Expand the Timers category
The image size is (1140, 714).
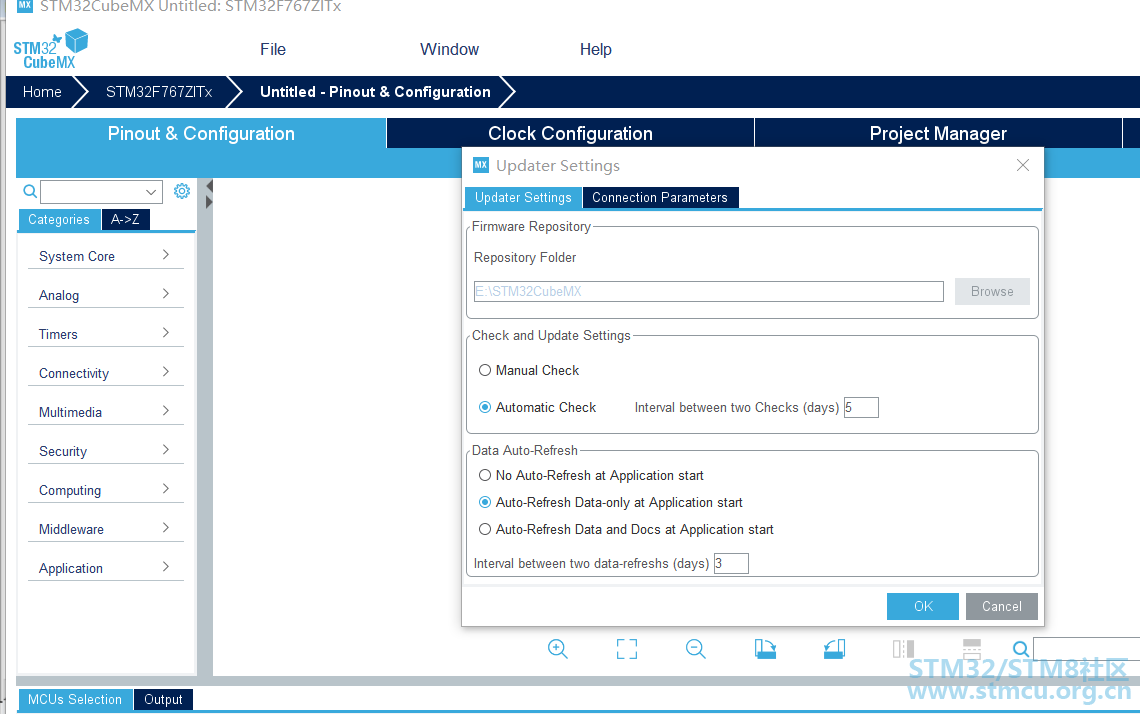pos(105,334)
